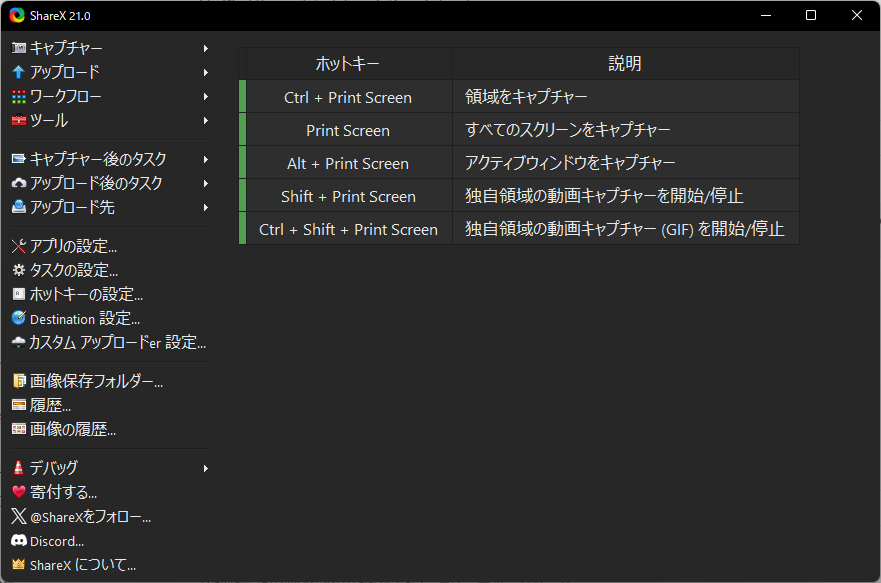This screenshot has height=583, width=881.
Task: Click the アップロード blue arrow icon
Action: [x=19, y=72]
